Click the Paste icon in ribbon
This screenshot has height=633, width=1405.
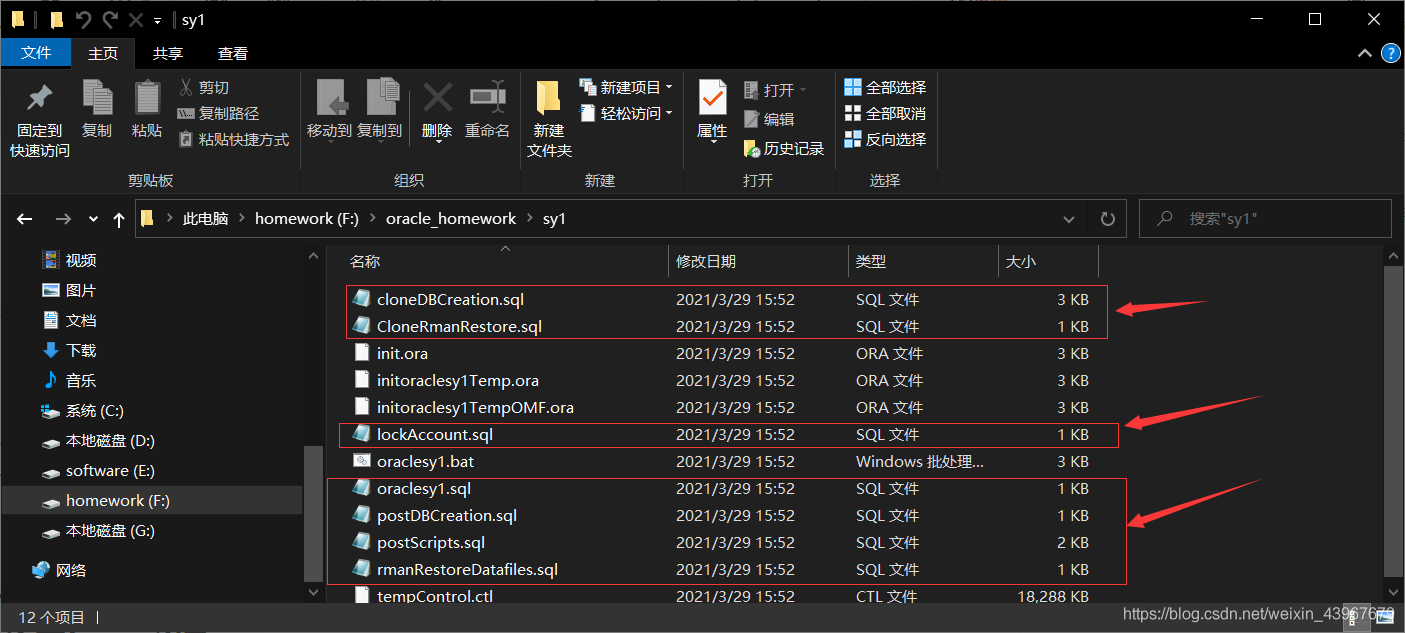point(147,98)
